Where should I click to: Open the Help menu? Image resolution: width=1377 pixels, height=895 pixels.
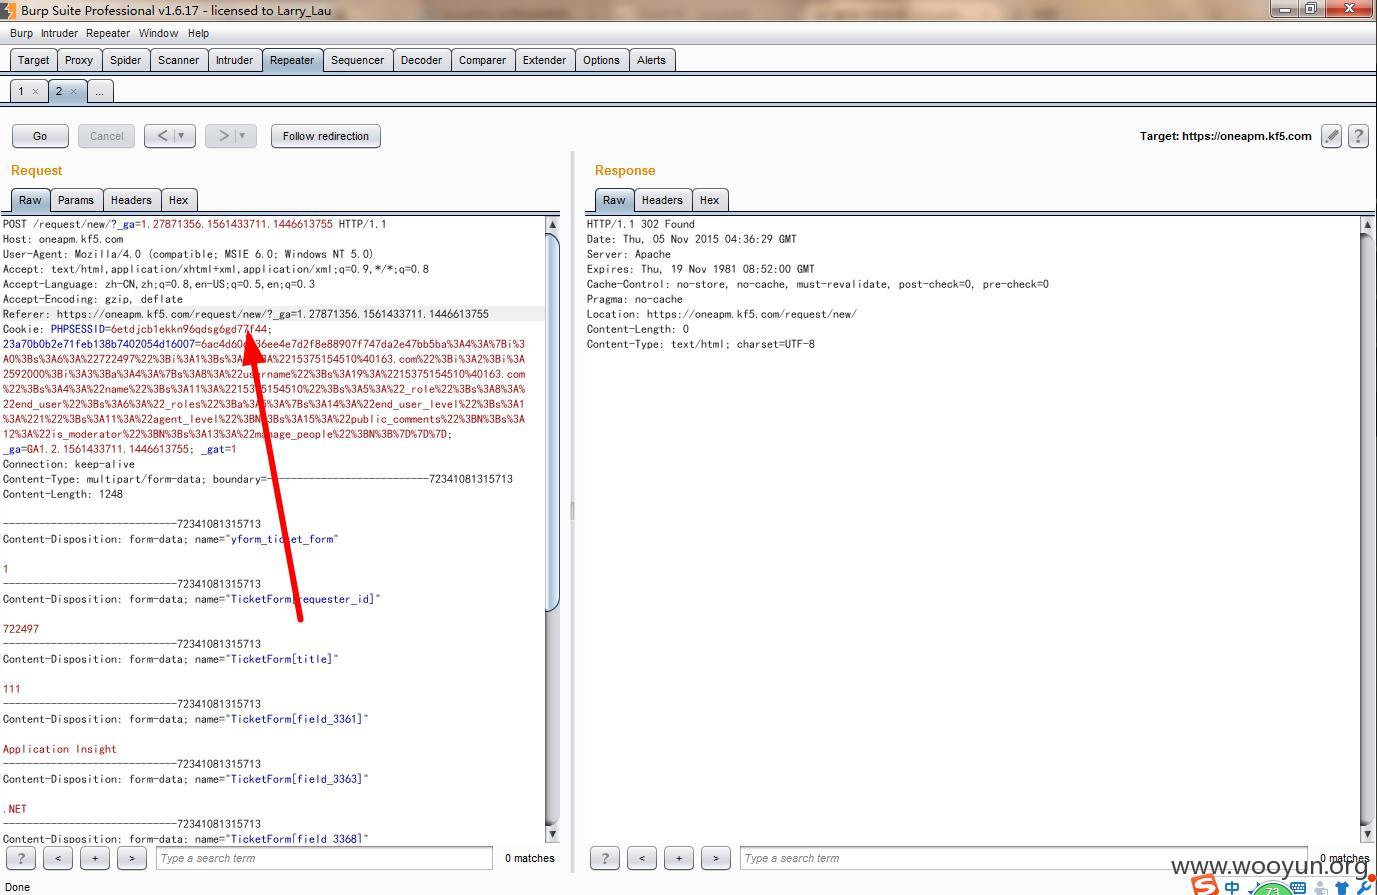point(198,33)
